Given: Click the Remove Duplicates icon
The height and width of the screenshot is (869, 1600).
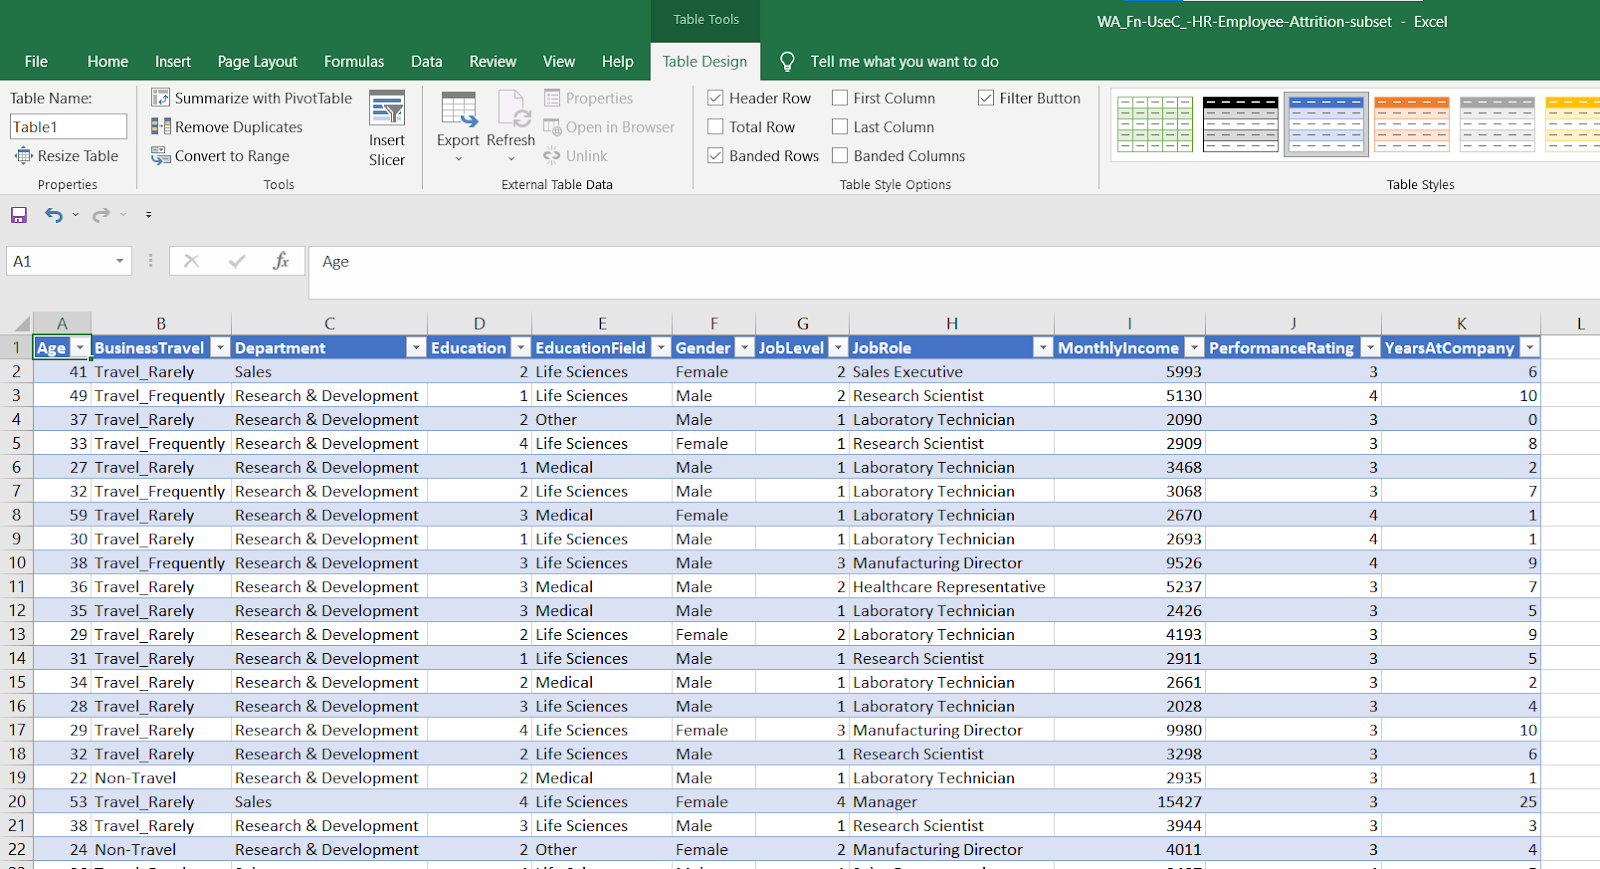Looking at the screenshot, I should click(x=161, y=127).
